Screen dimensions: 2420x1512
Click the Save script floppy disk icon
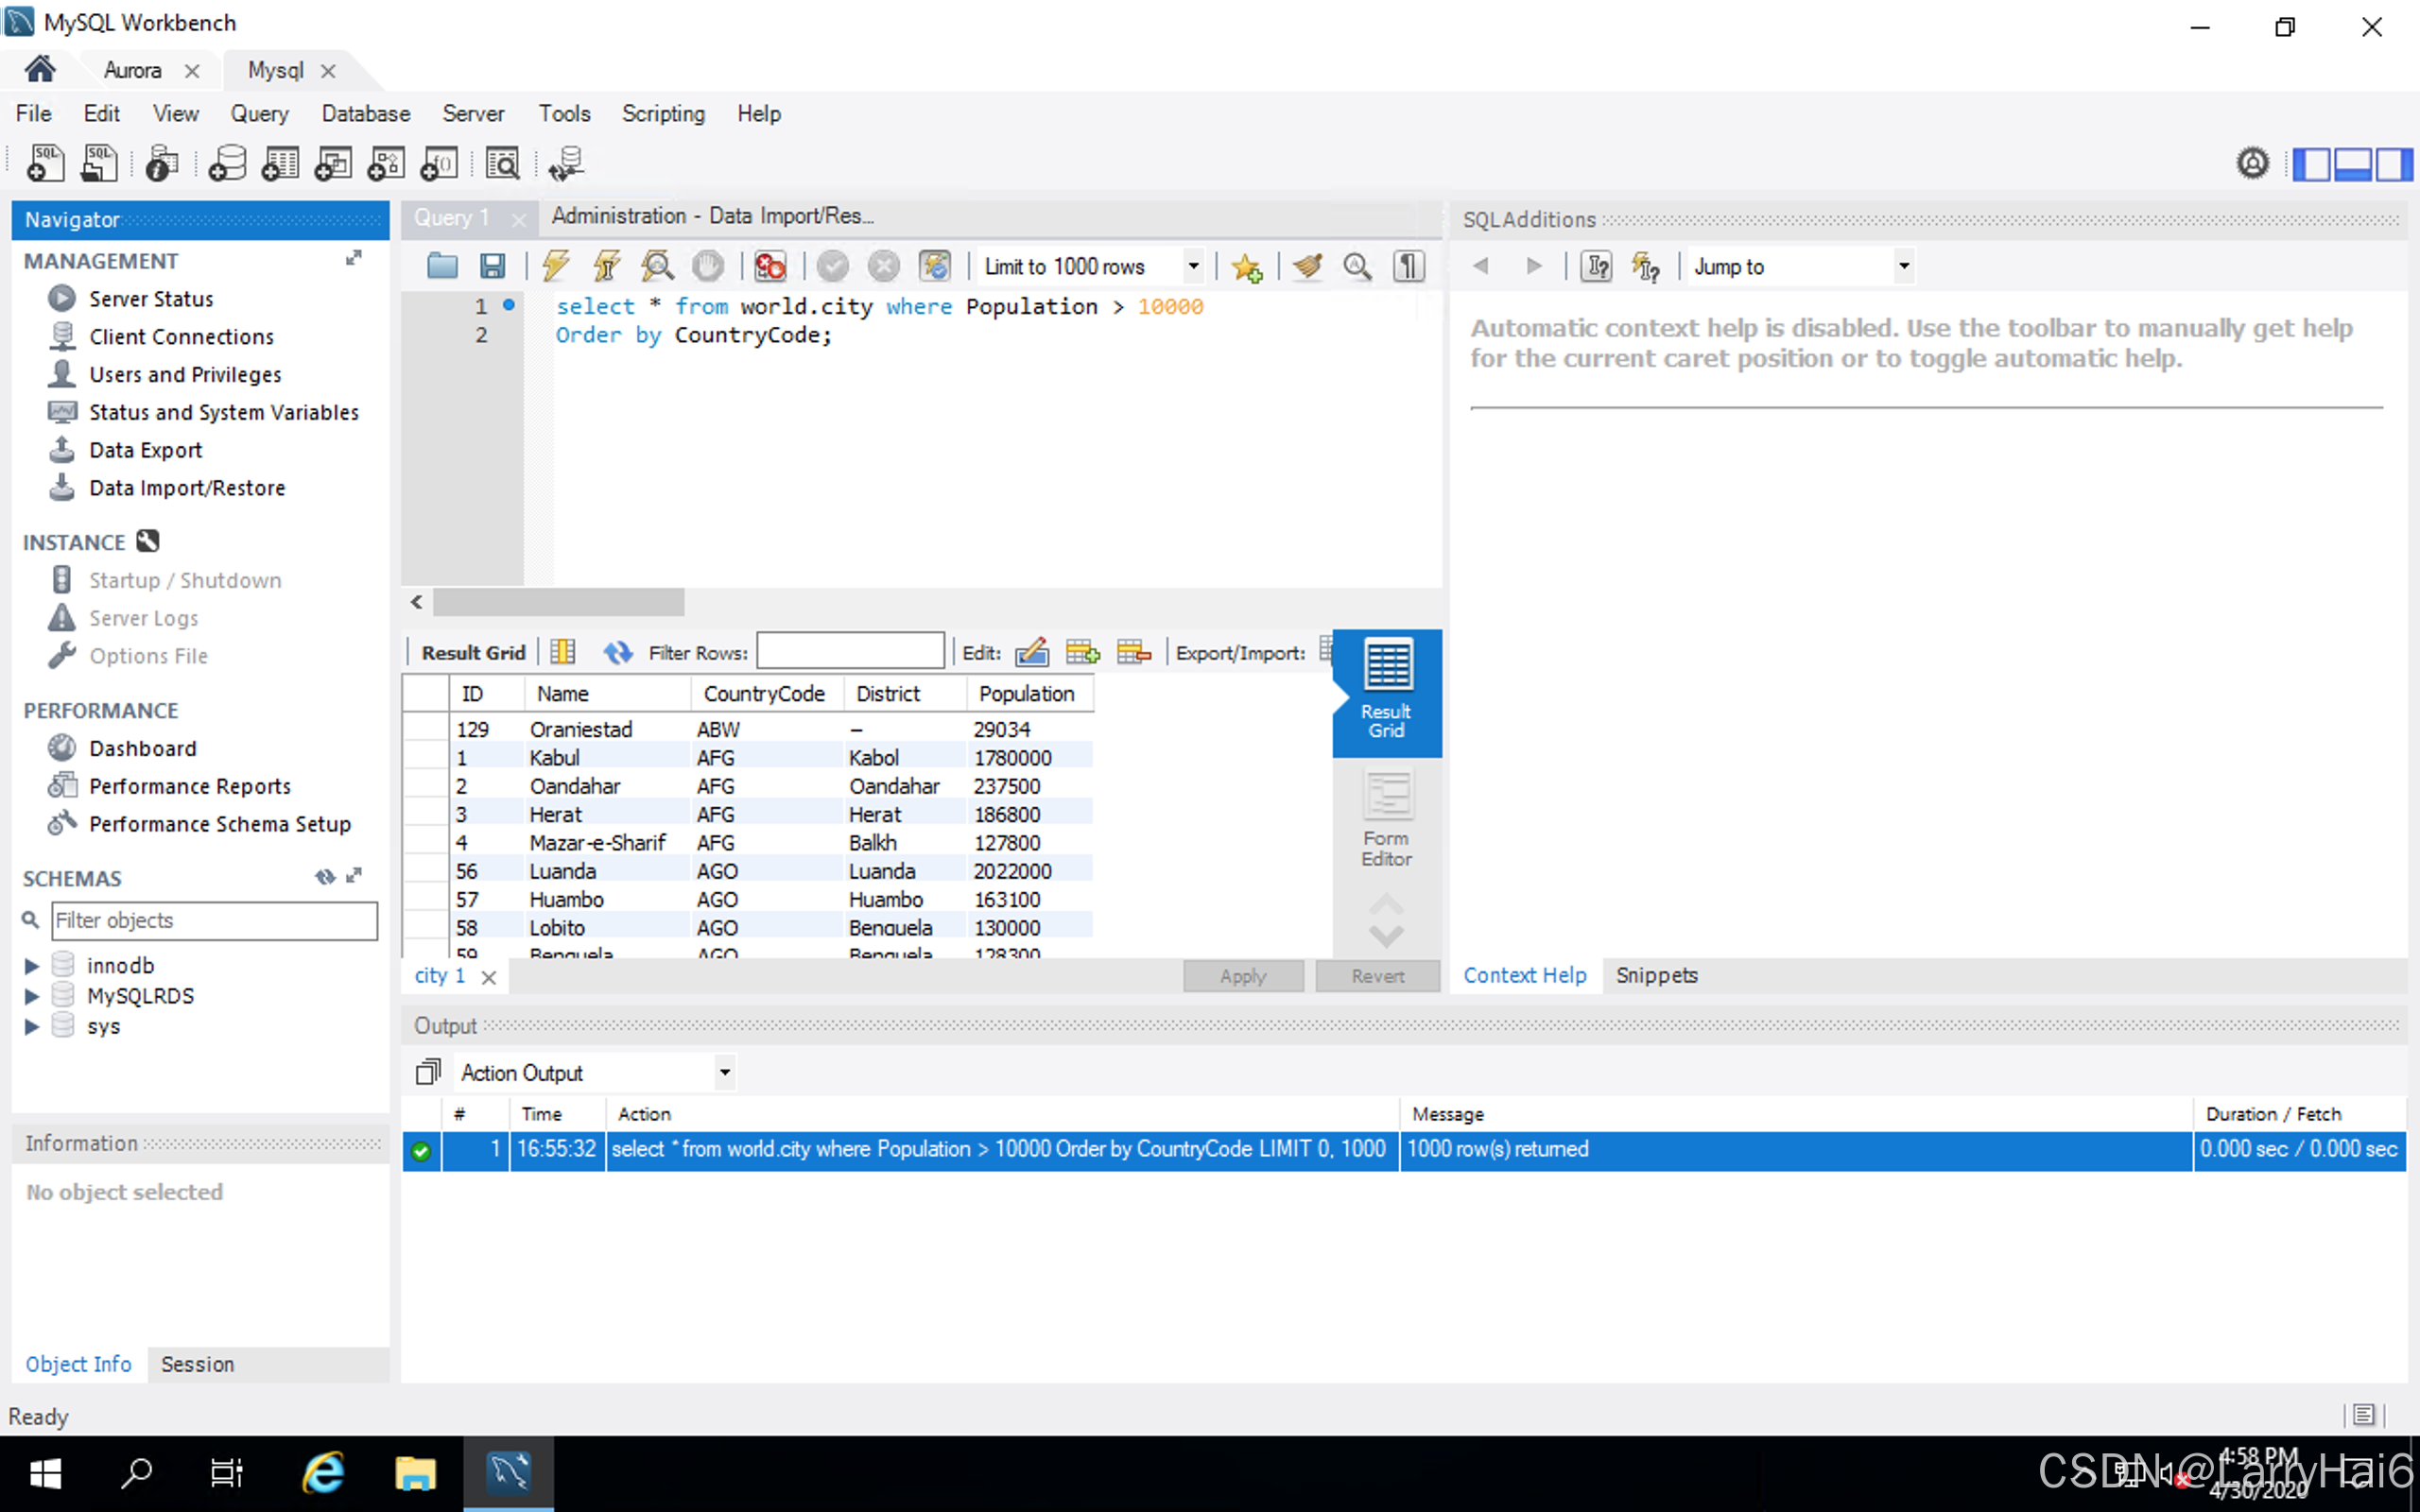click(492, 266)
